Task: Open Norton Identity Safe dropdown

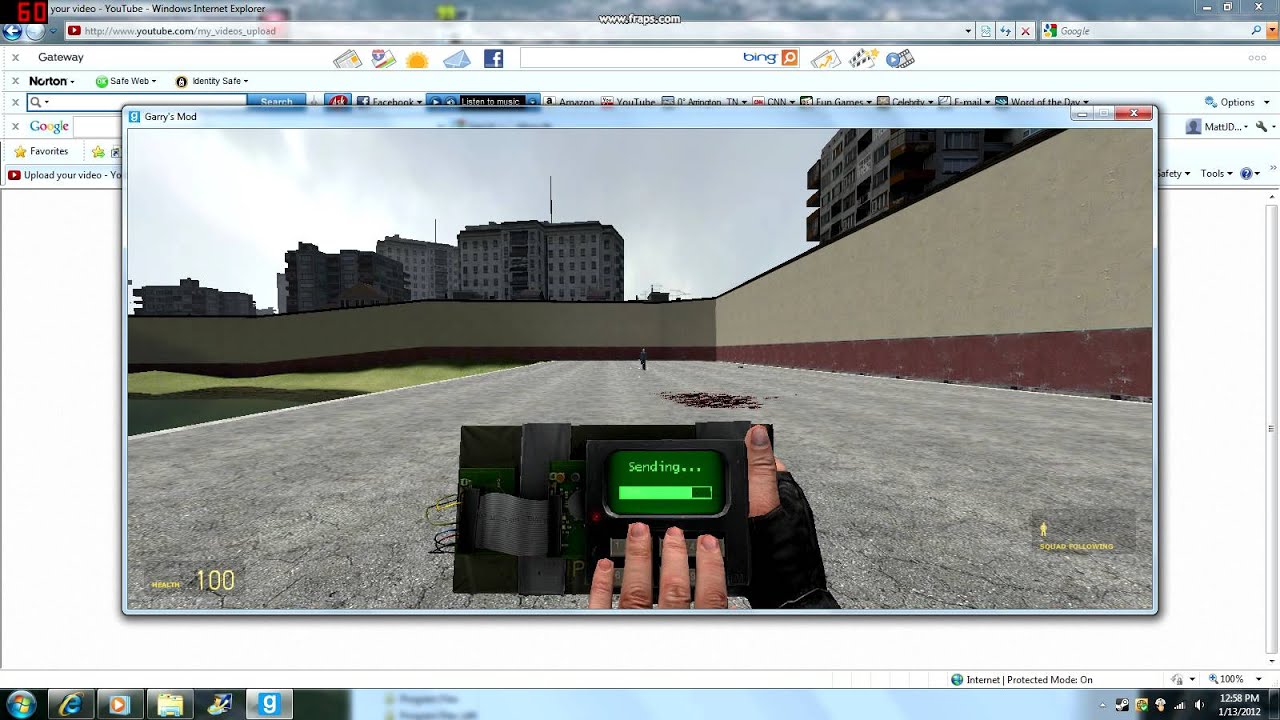Action: coord(212,81)
